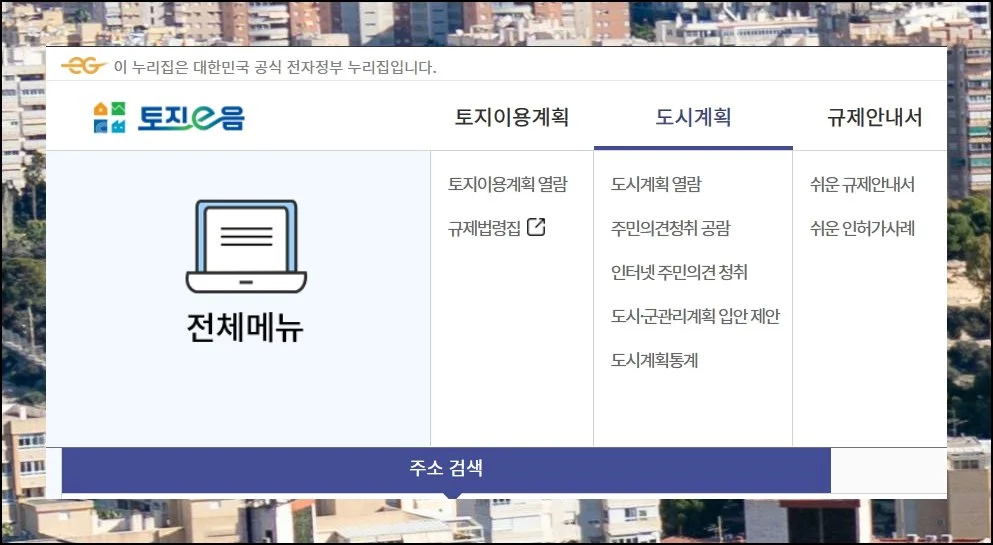993x545 pixels.
Task: View 도시계획통계 page
Action: 654,360
